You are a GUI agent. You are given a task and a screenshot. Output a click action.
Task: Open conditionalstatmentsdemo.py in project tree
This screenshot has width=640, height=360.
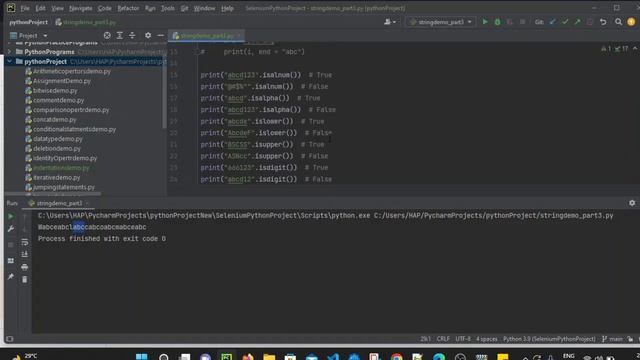click(x=74, y=129)
